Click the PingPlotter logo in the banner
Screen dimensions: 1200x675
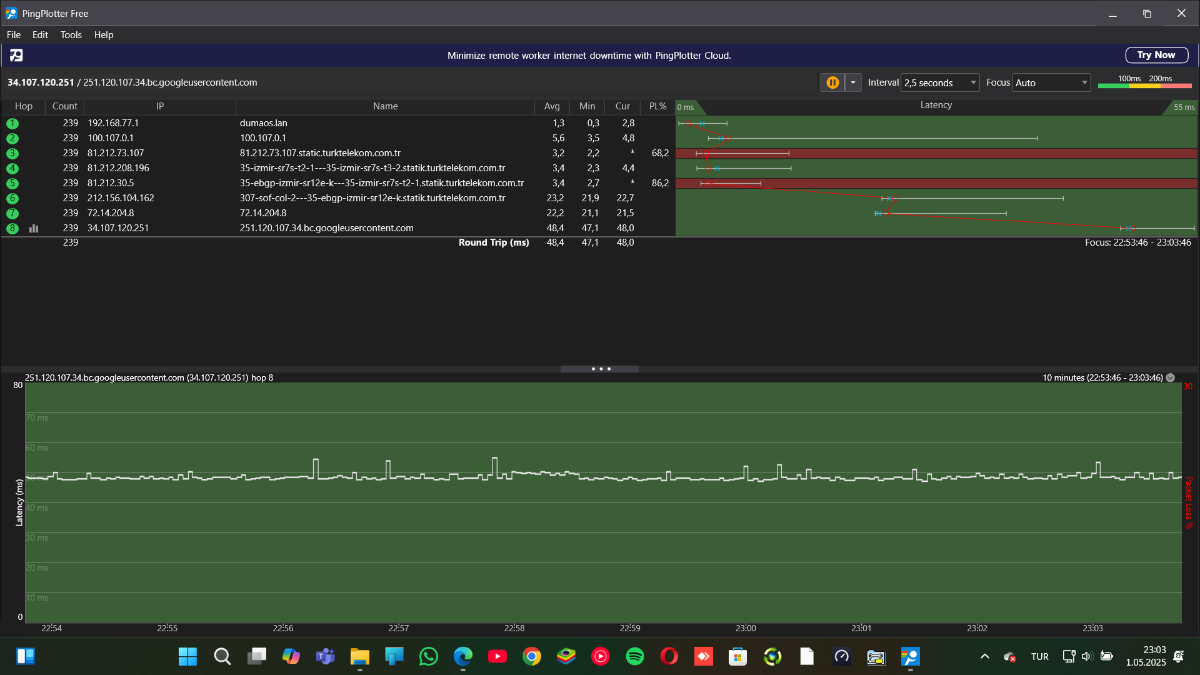pos(16,55)
